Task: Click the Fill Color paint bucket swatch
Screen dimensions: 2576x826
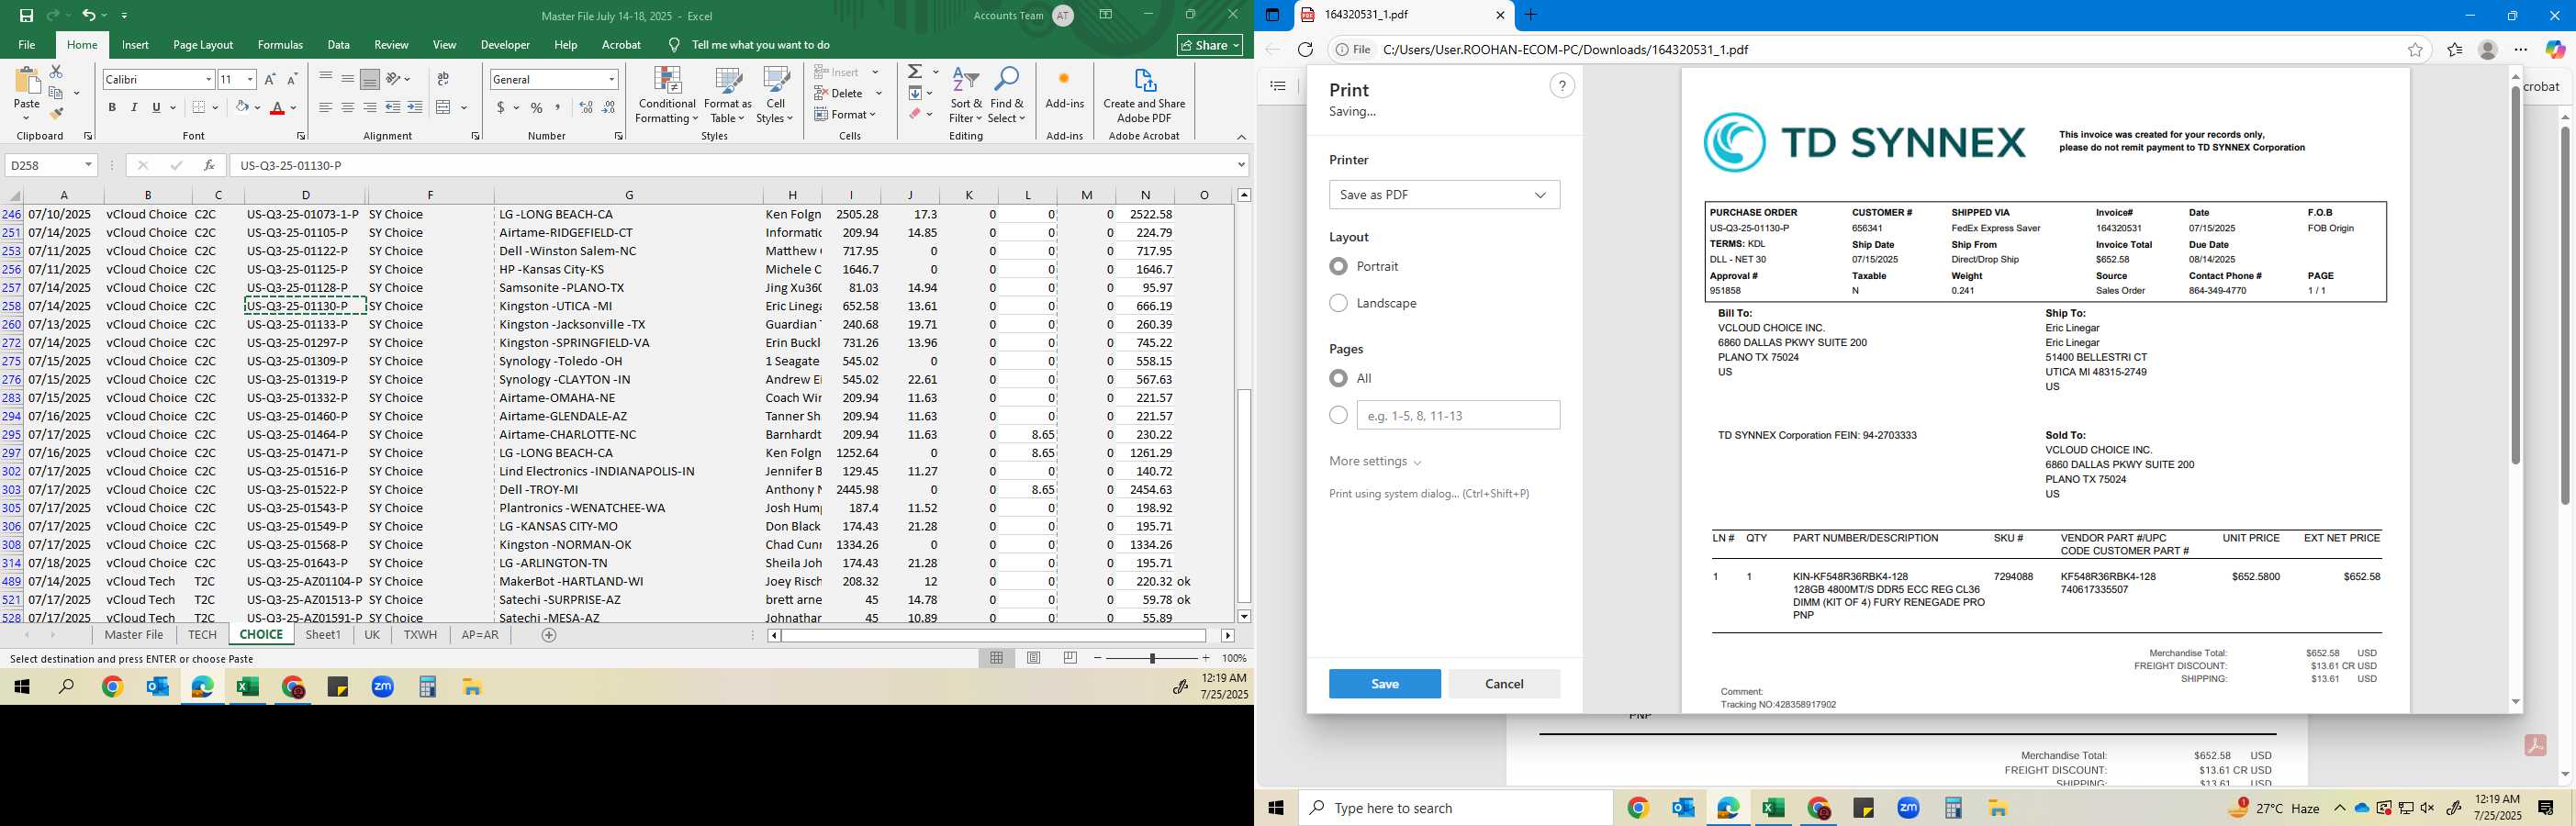Action: point(241,107)
